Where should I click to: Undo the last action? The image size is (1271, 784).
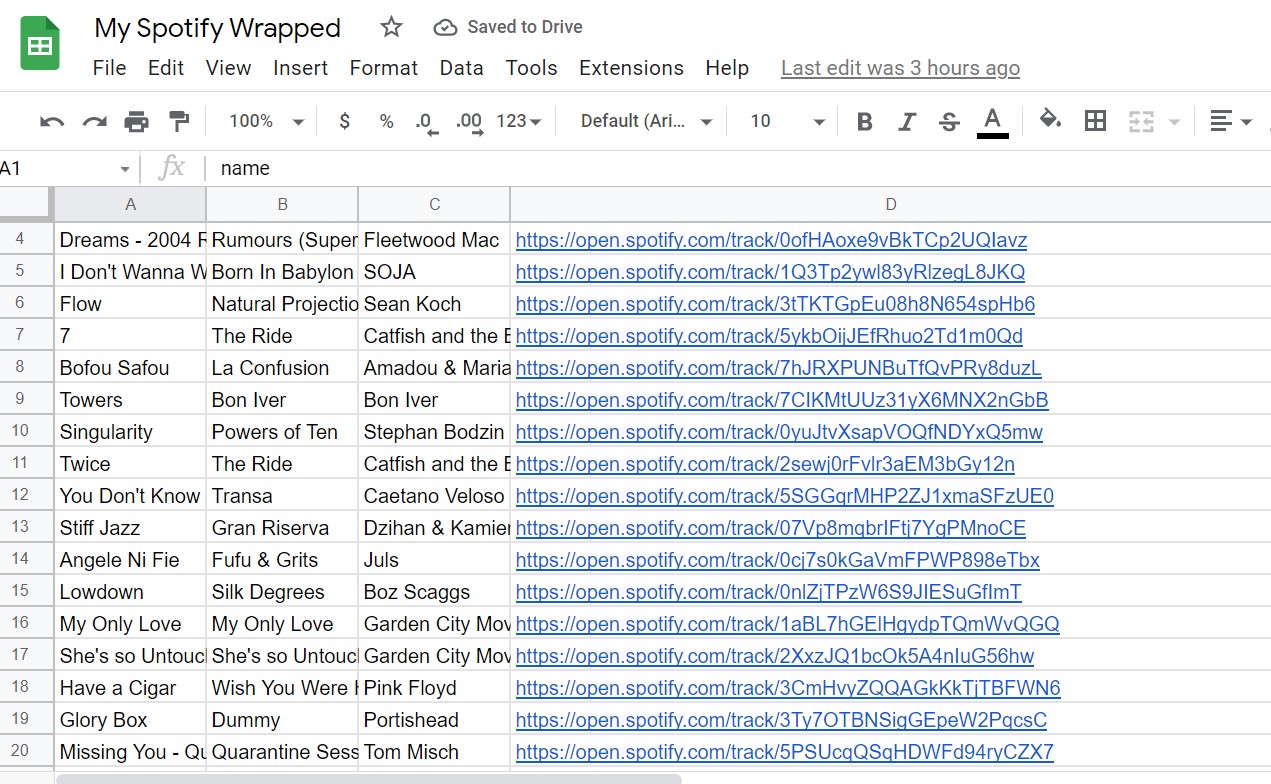pyautogui.click(x=52, y=122)
